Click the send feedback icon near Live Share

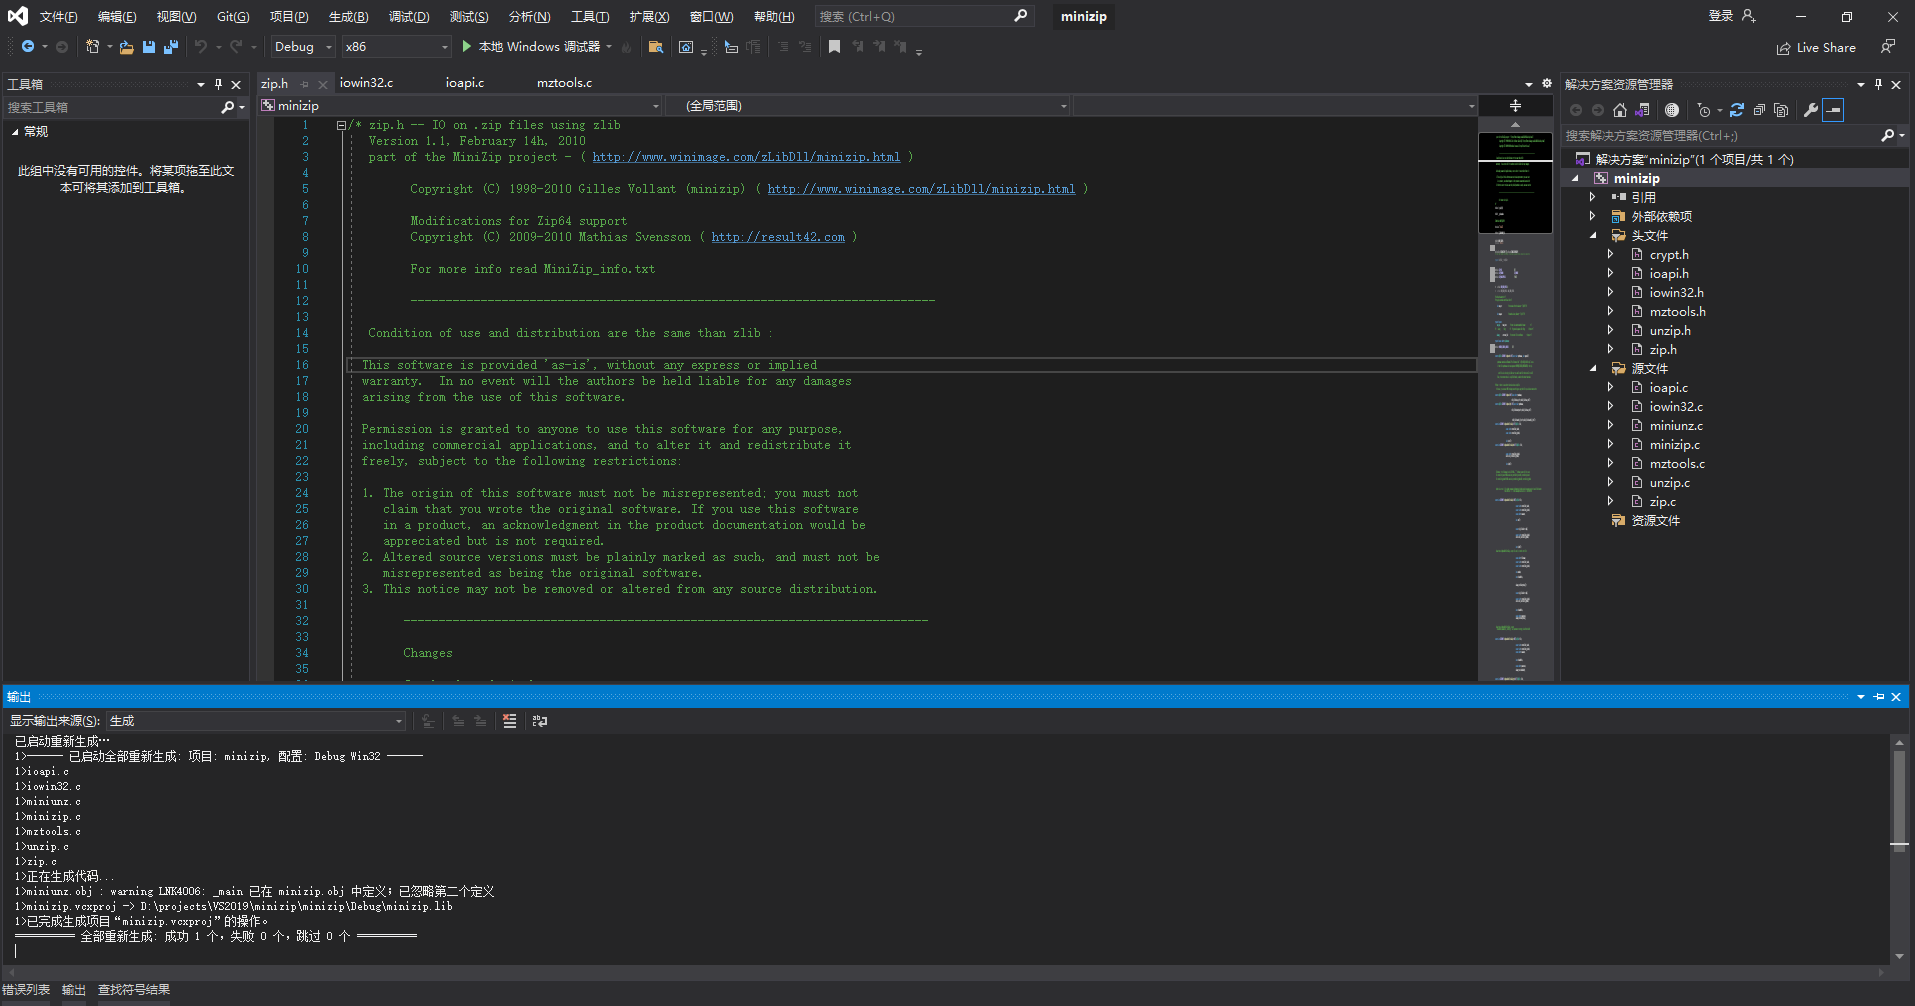(1888, 47)
